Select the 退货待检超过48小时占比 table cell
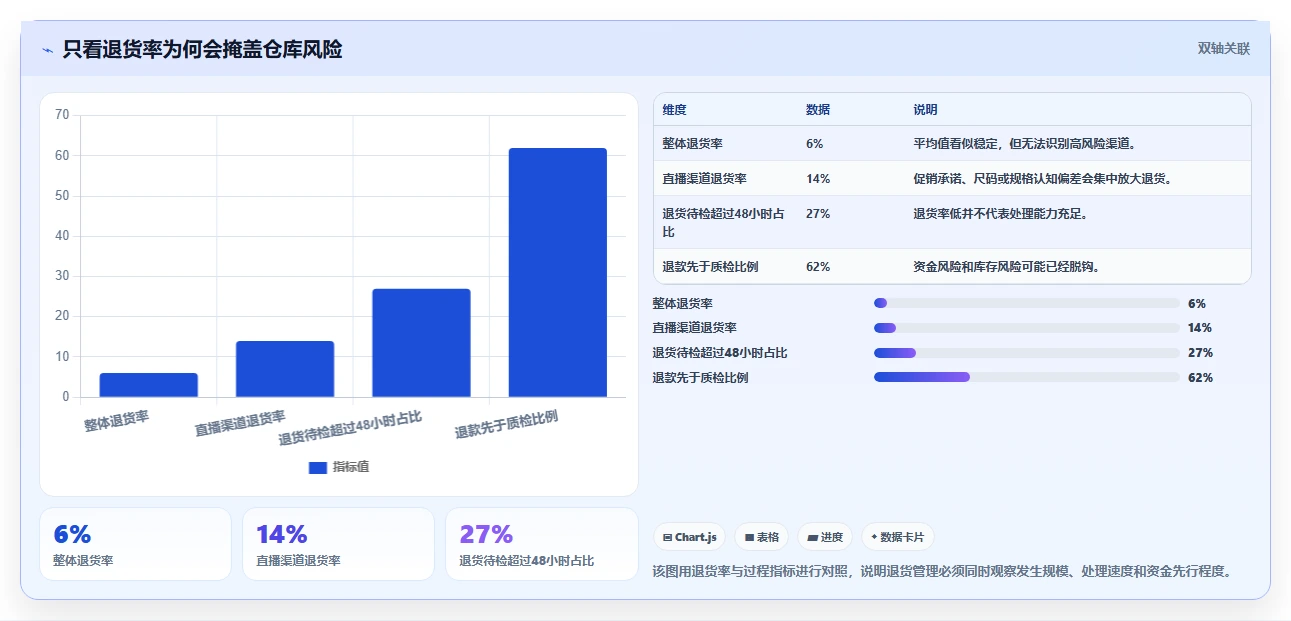 point(724,223)
